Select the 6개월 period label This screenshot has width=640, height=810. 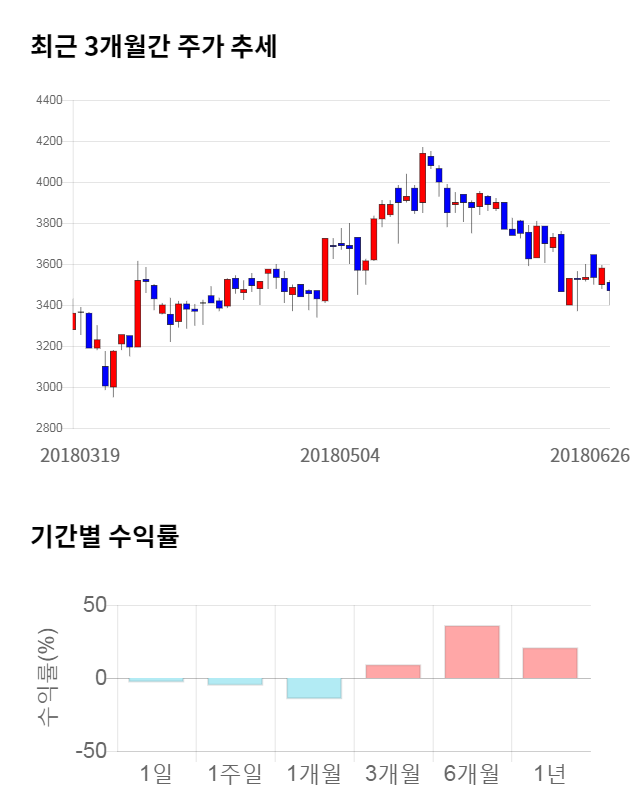[x=471, y=773]
